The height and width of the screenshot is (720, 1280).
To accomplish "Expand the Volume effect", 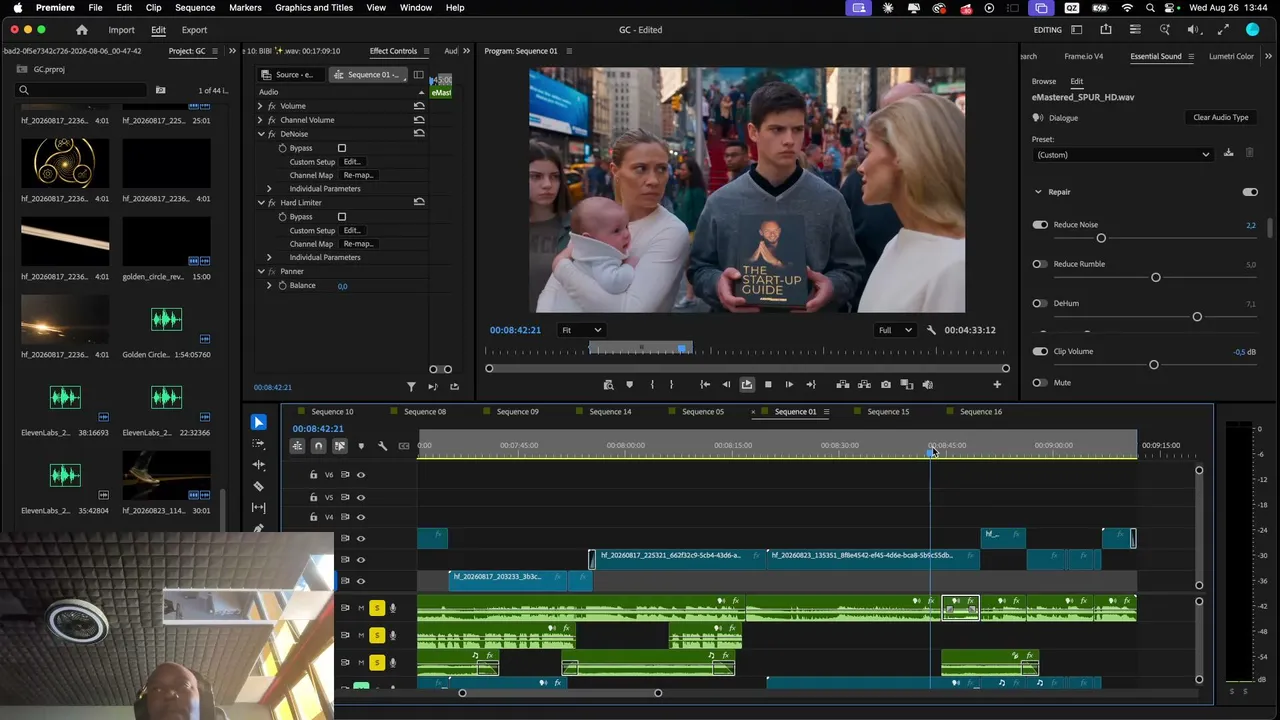I will click(x=261, y=106).
